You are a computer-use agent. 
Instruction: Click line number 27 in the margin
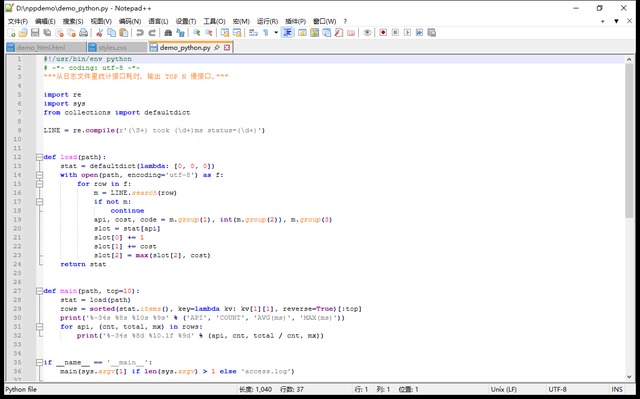(x=17, y=291)
